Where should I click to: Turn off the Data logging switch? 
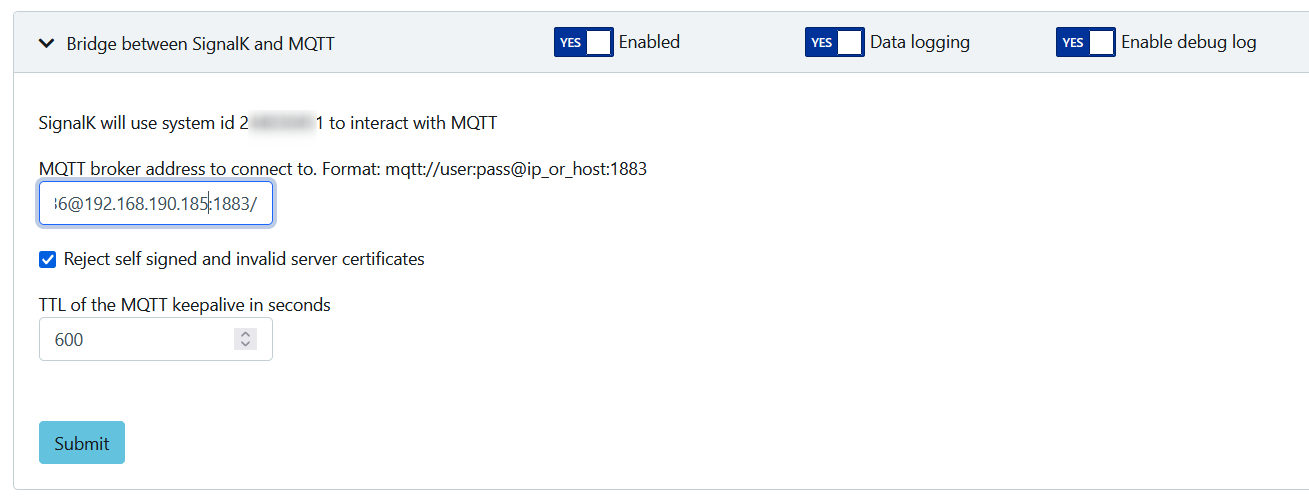click(835, 42)
